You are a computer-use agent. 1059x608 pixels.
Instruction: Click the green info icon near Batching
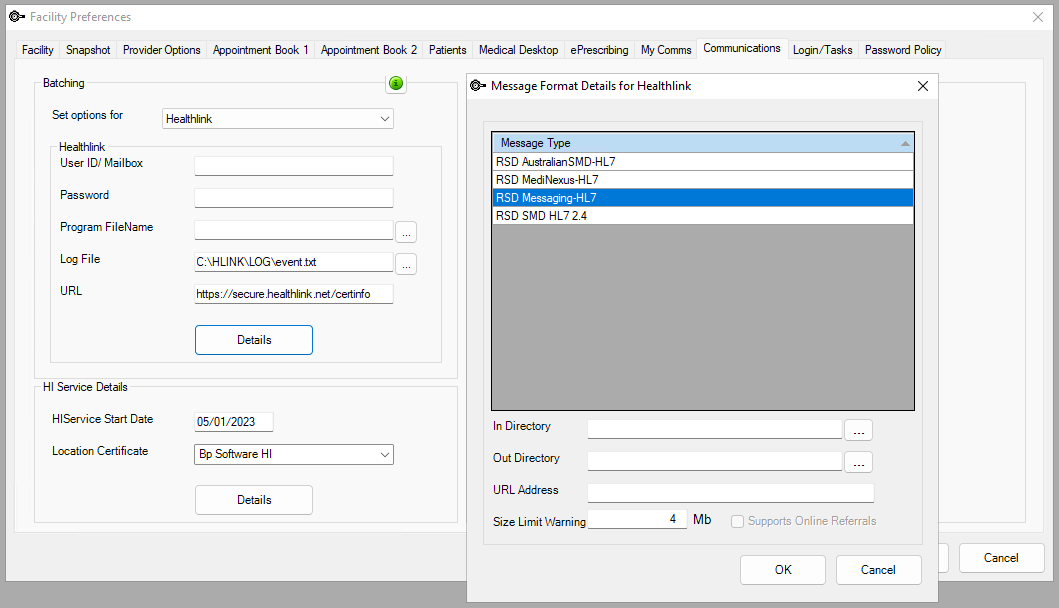396,83
